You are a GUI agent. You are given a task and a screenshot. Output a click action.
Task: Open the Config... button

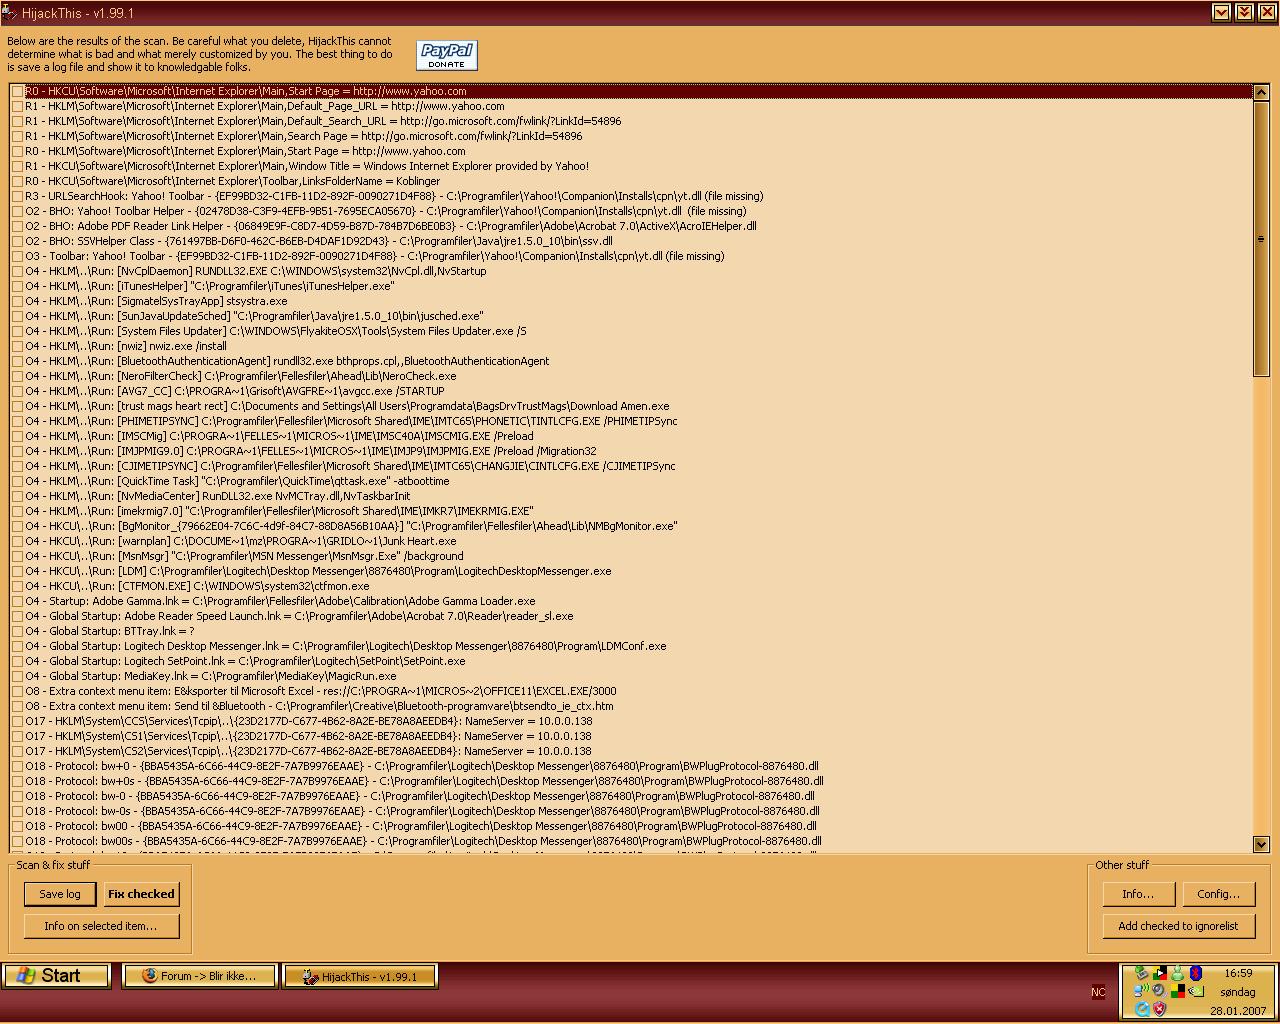[1218, 894]
